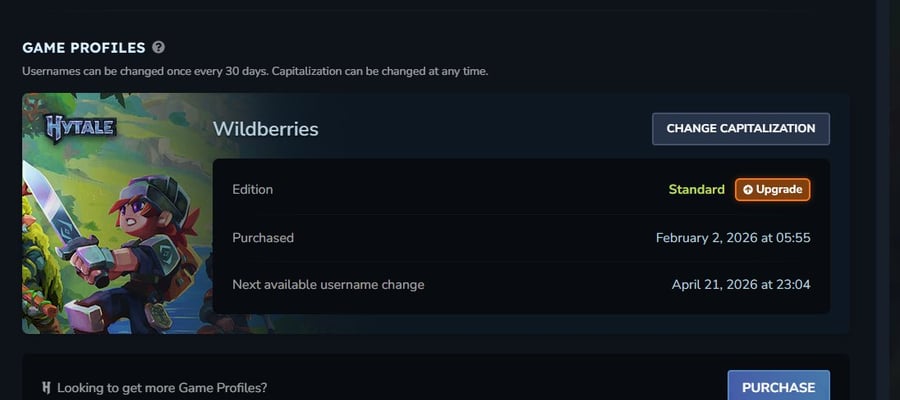Open the Change Capitalization button
Viewport: 900px width, 400px height.
pyautogui.click(x=740, y=129)
